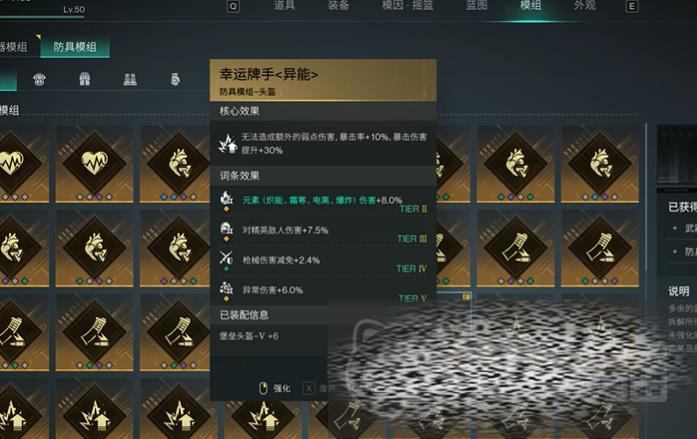This screenshot has height=439, width=697.
Task: Go to the 外观 tab
Action: pos(585,5)
